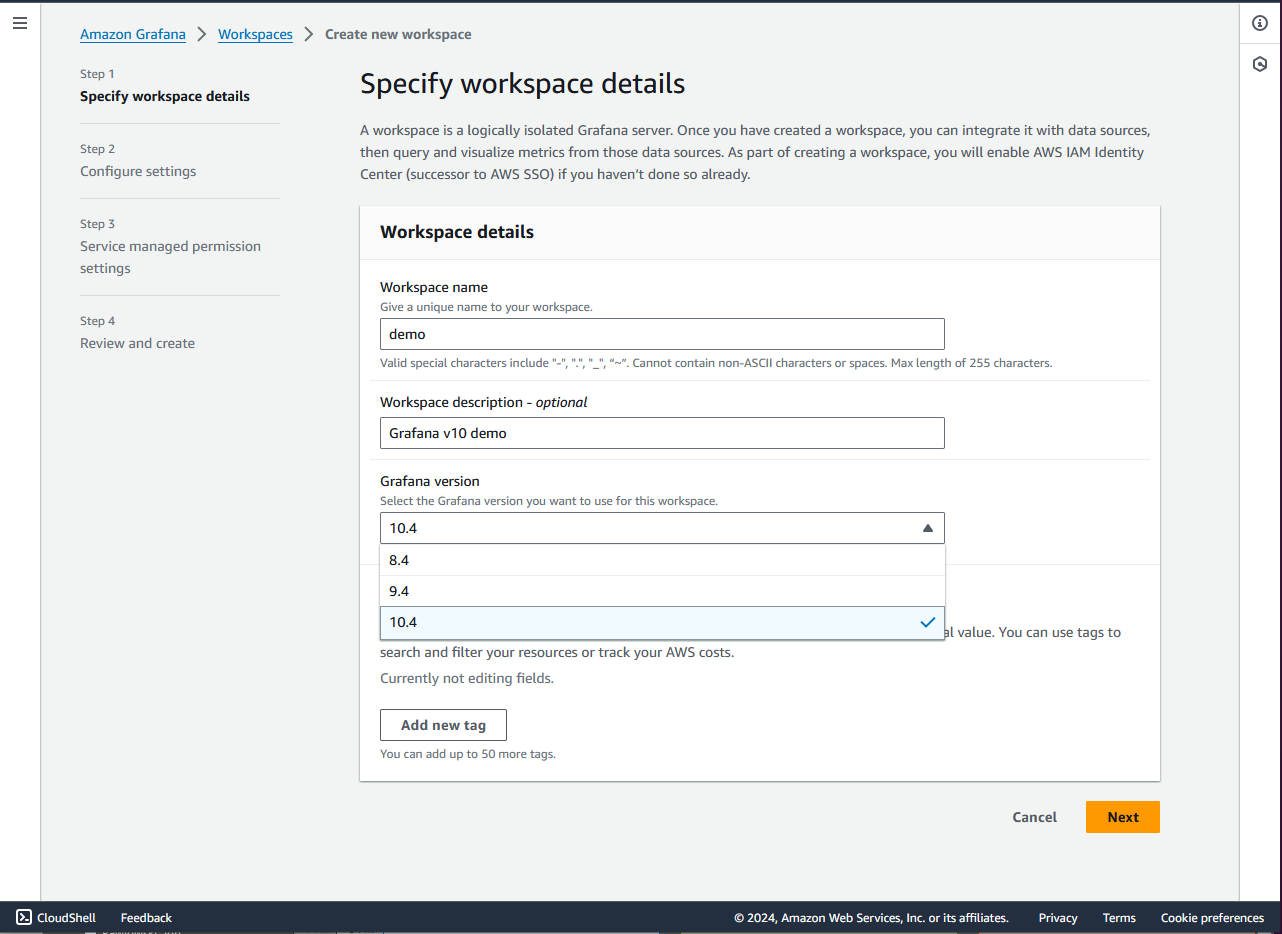The height and width of the screenshot is (934, 1282).
Task: Launch CloudShell from the bottom bar
Action: (x=54, y=917)
